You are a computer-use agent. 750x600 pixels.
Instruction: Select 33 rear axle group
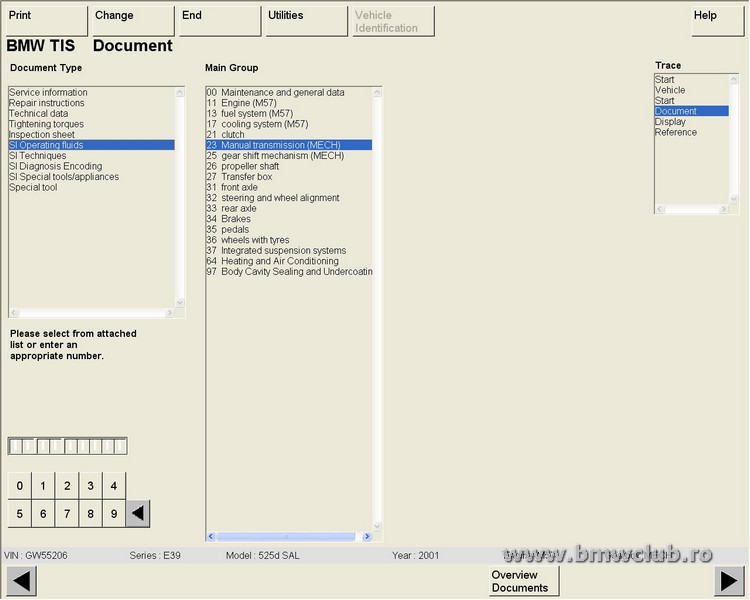pos(289,208)
